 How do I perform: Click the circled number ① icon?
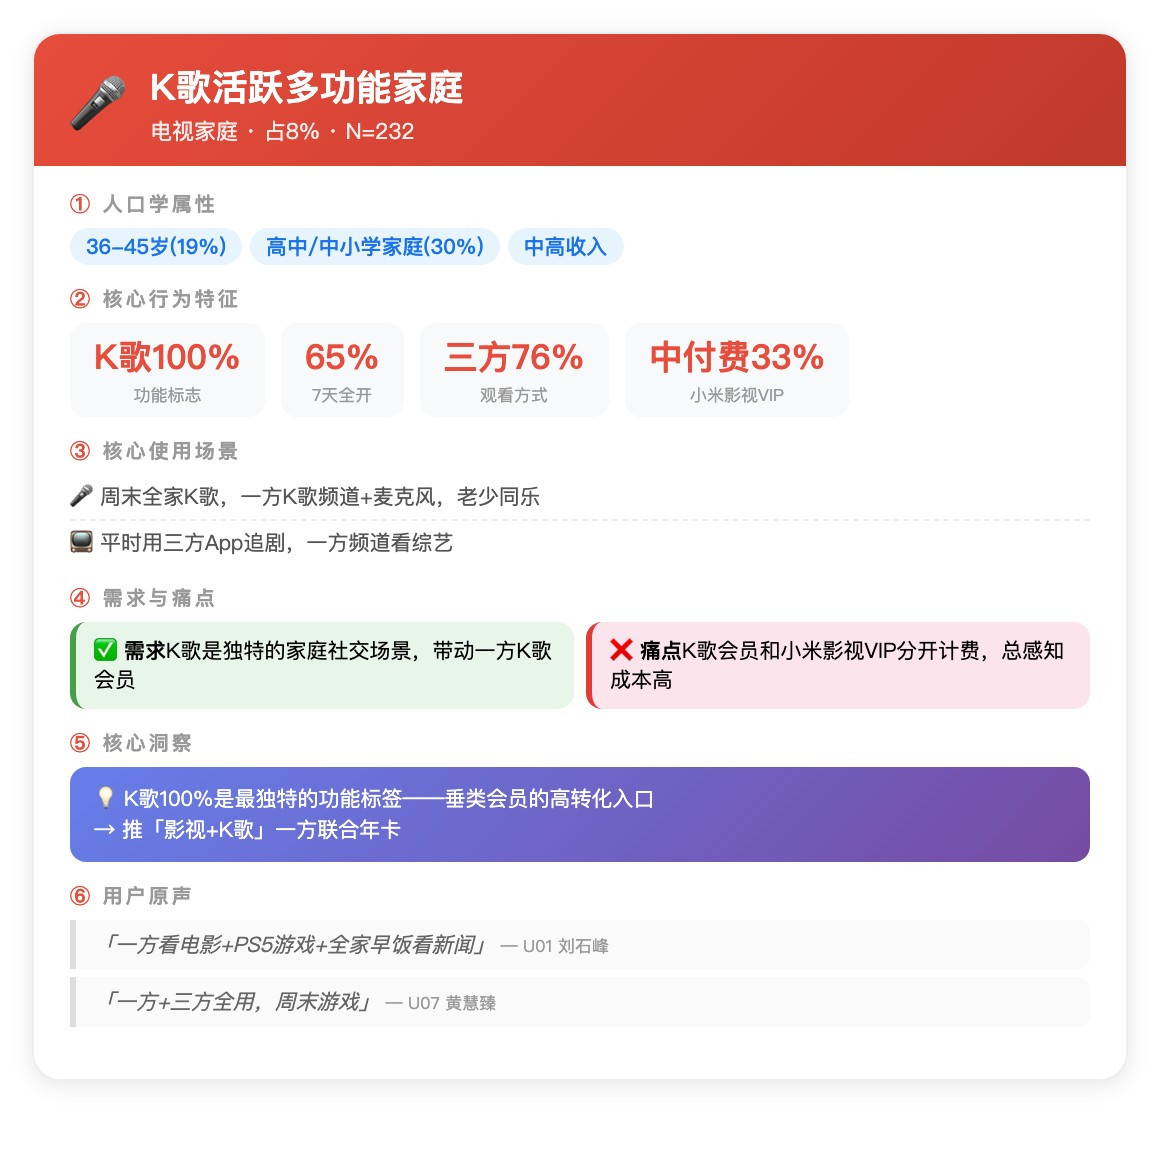coord(80,203)
